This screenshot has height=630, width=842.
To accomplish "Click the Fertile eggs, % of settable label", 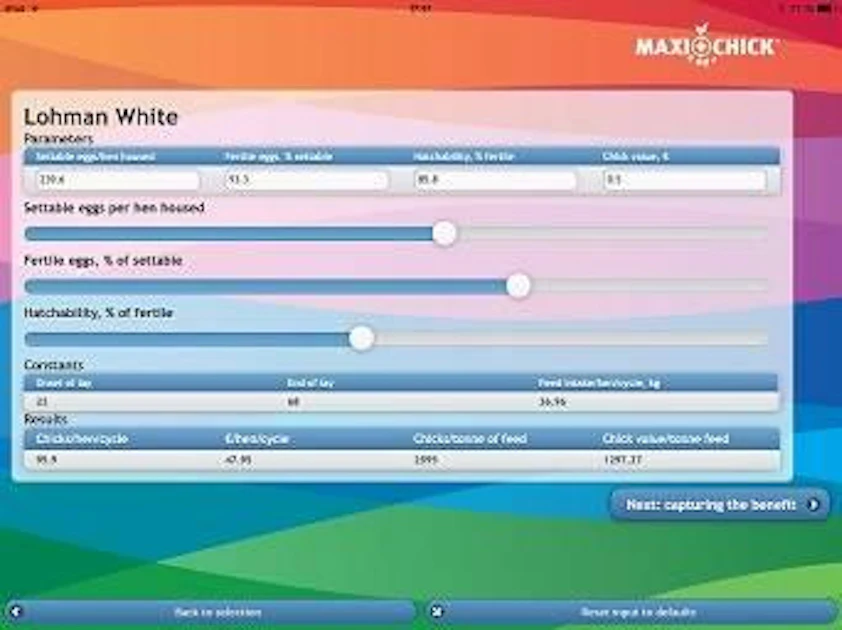I will pos(103,260).
